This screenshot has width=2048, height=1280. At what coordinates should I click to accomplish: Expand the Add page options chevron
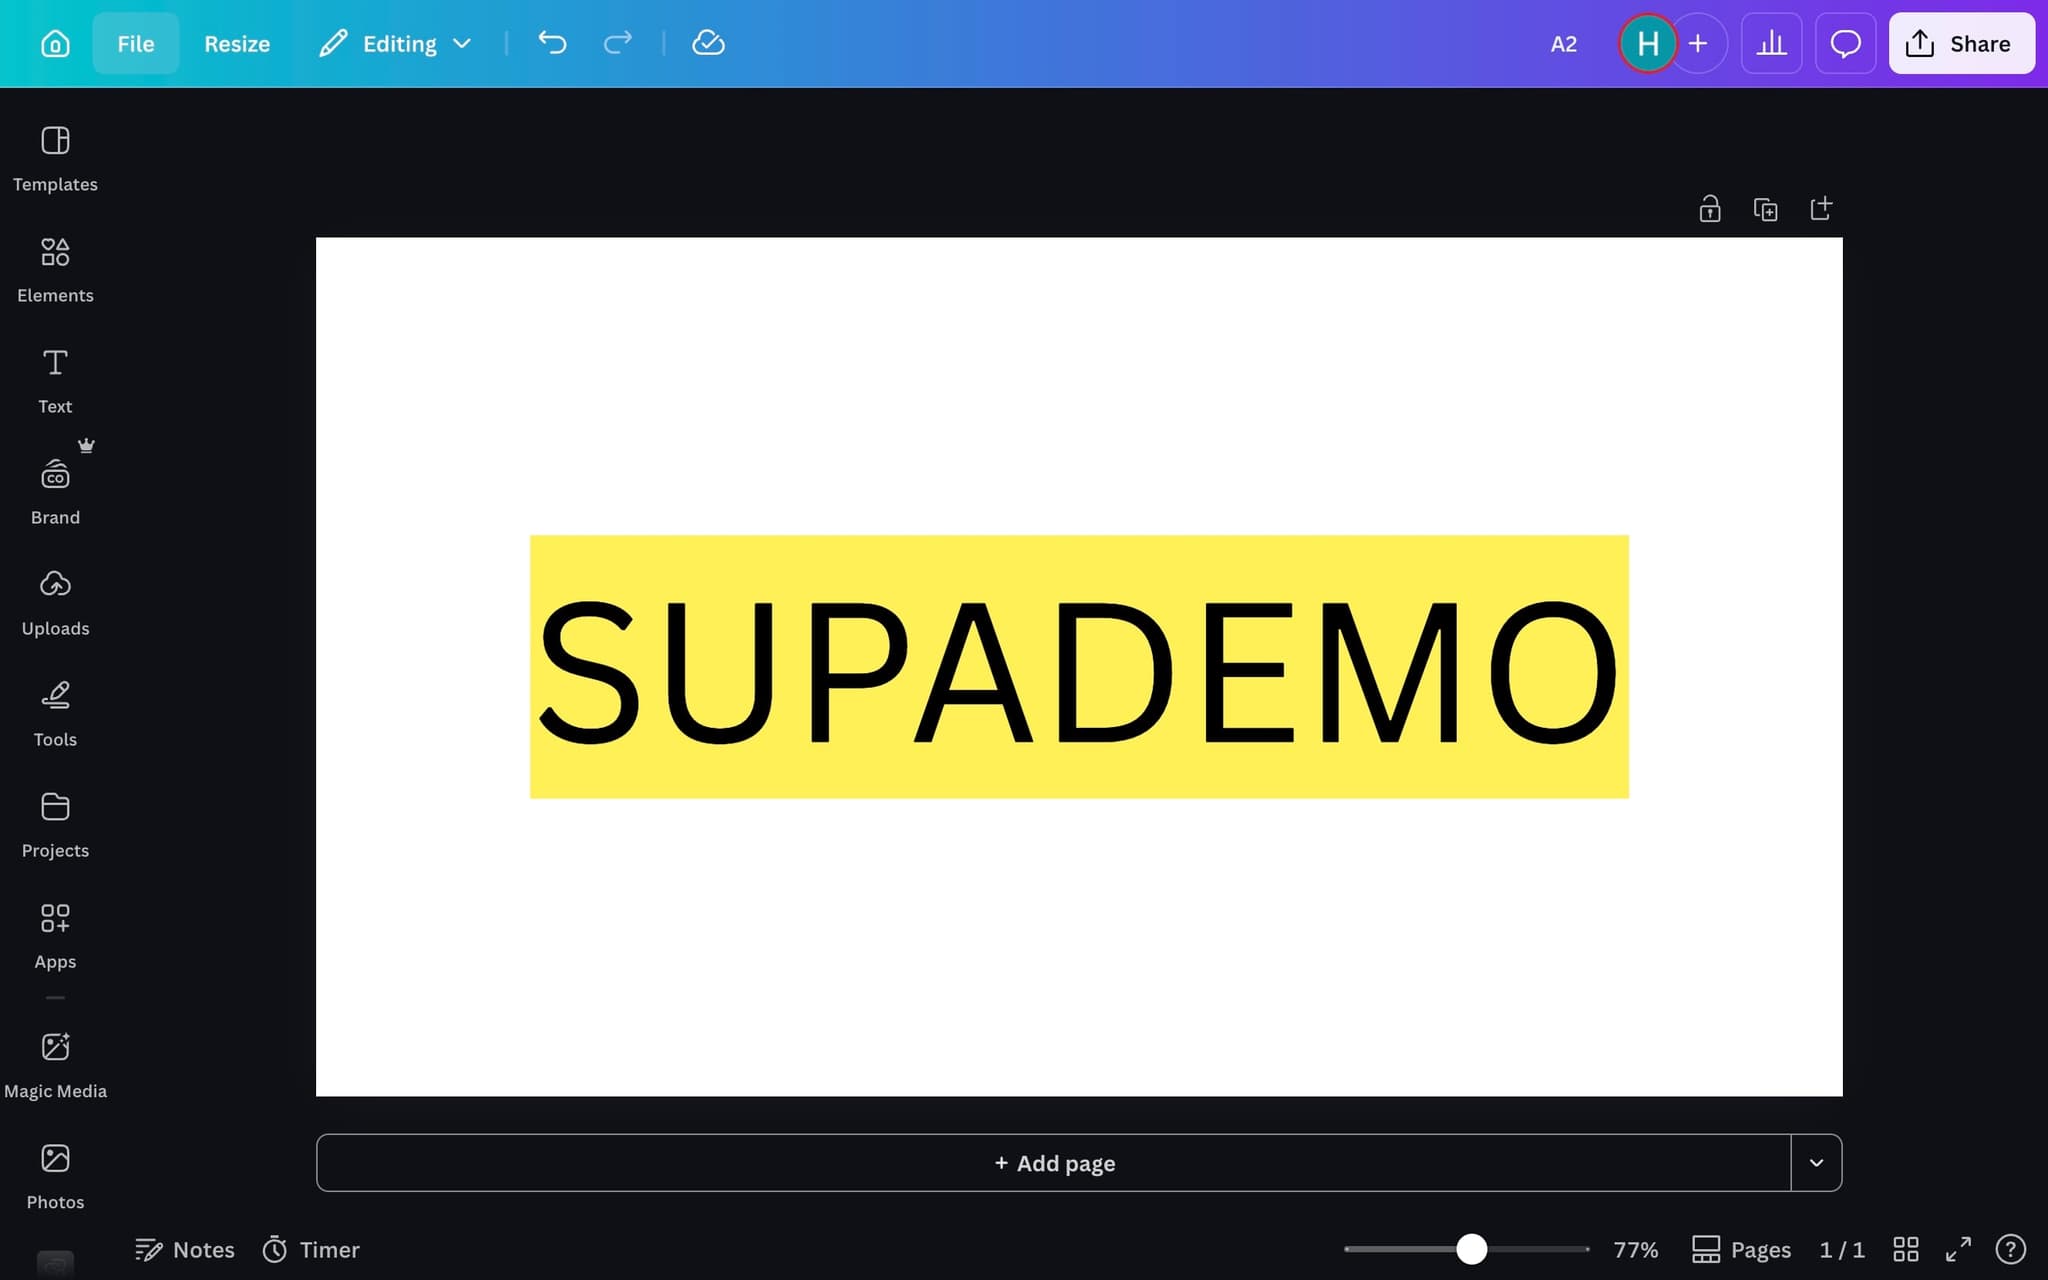[1816, 1163]
